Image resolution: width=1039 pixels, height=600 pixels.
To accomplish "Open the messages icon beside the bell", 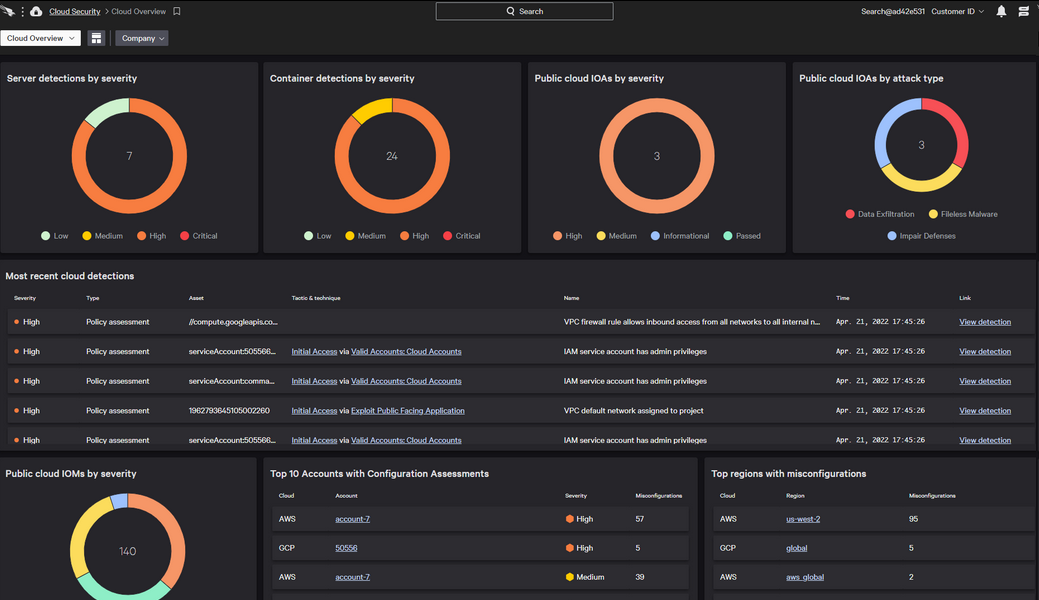I will click(x=1023, y=12).
